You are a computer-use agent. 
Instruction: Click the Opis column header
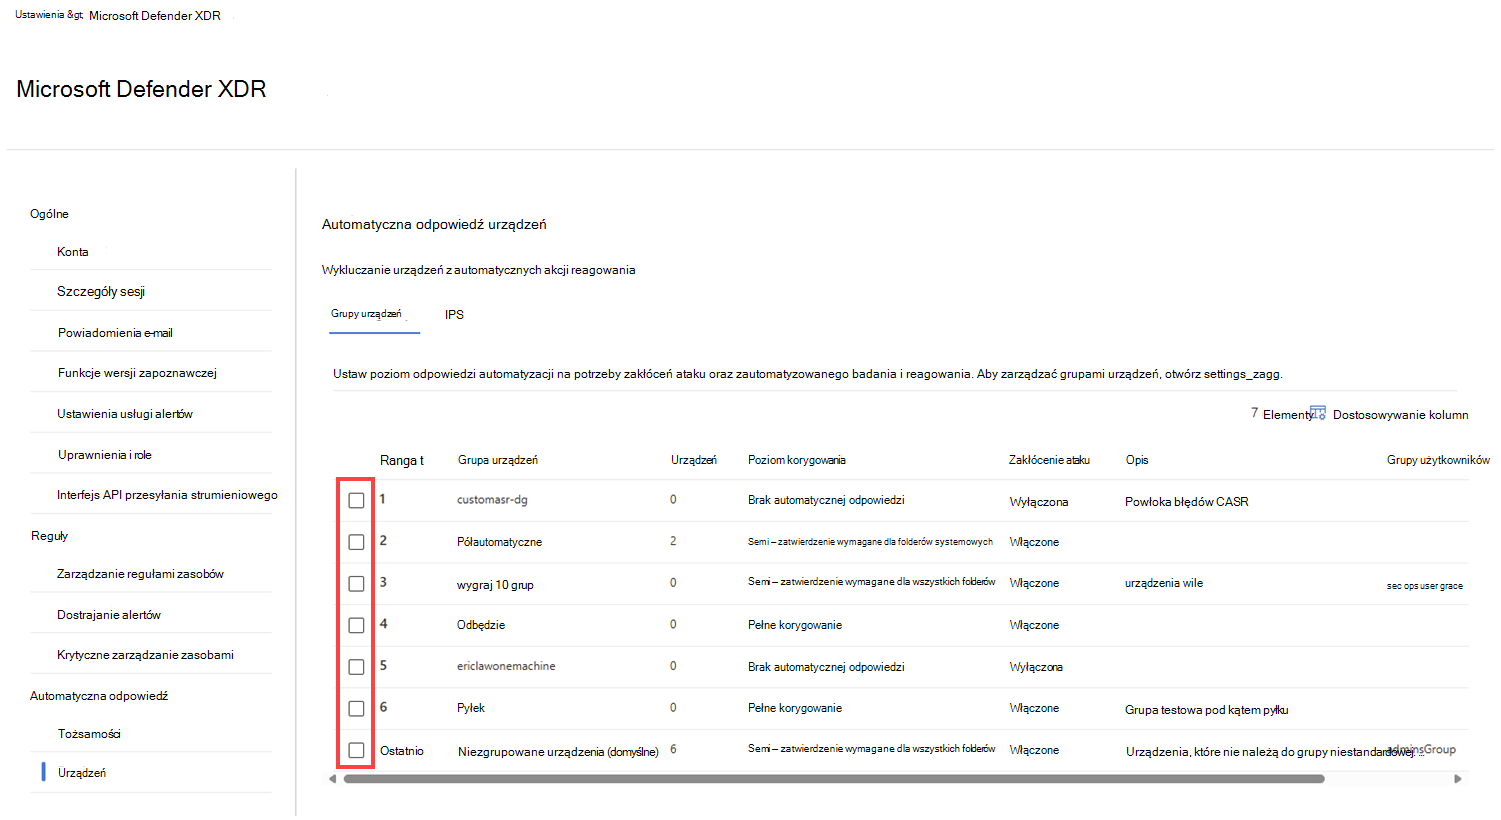coord(1137,460)
